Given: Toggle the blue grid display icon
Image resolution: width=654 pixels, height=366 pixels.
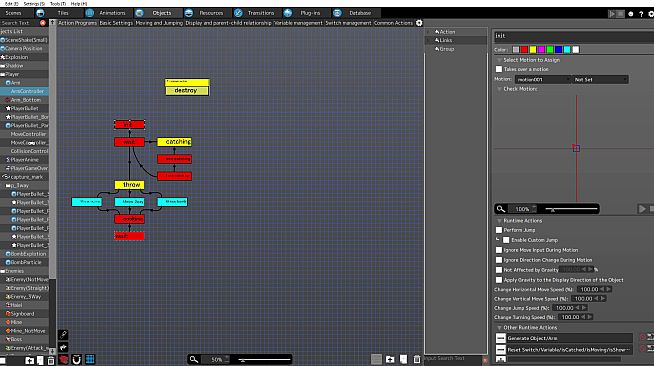Looking at the screenshot, I should tap(90, 359).
